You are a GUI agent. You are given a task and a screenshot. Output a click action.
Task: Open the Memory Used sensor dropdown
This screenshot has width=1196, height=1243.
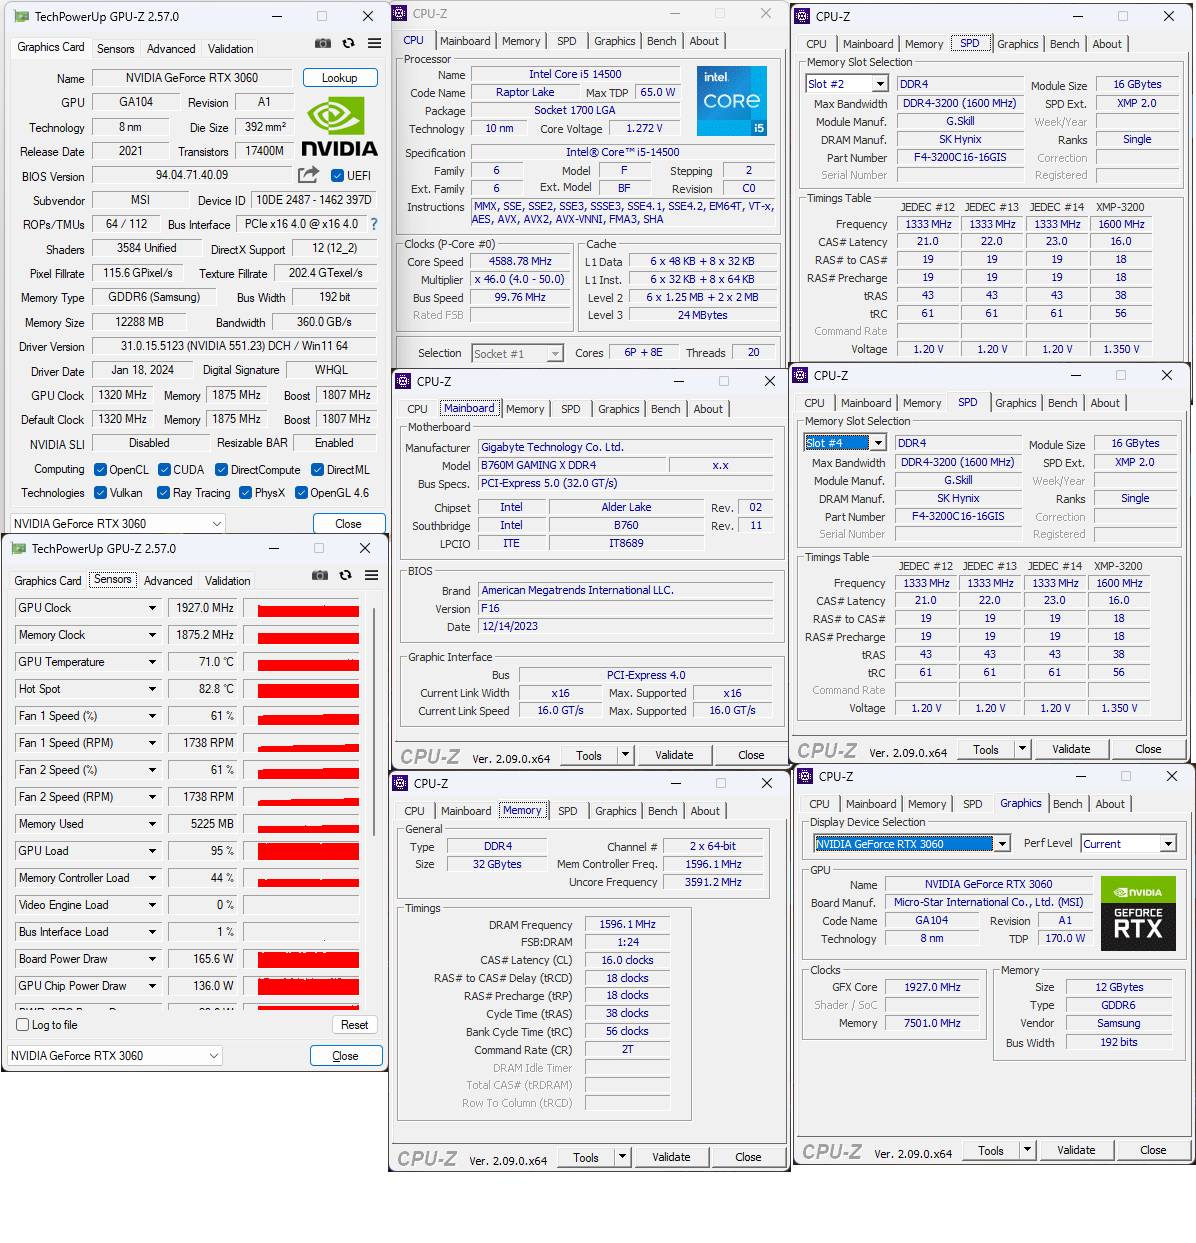tap(152, 824)
